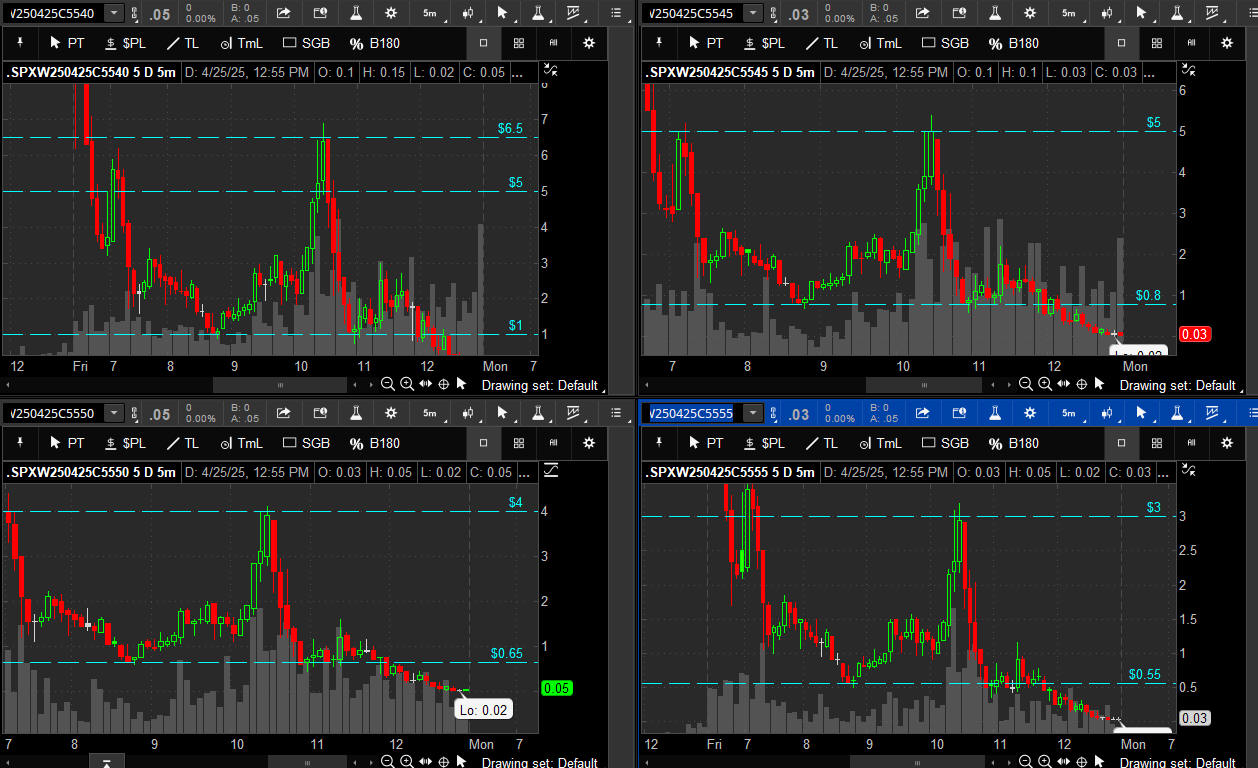Toggle single-chart view in the C5555 toolbar
Viewport: 1258px width, 768px height.
click(1121, 443)
